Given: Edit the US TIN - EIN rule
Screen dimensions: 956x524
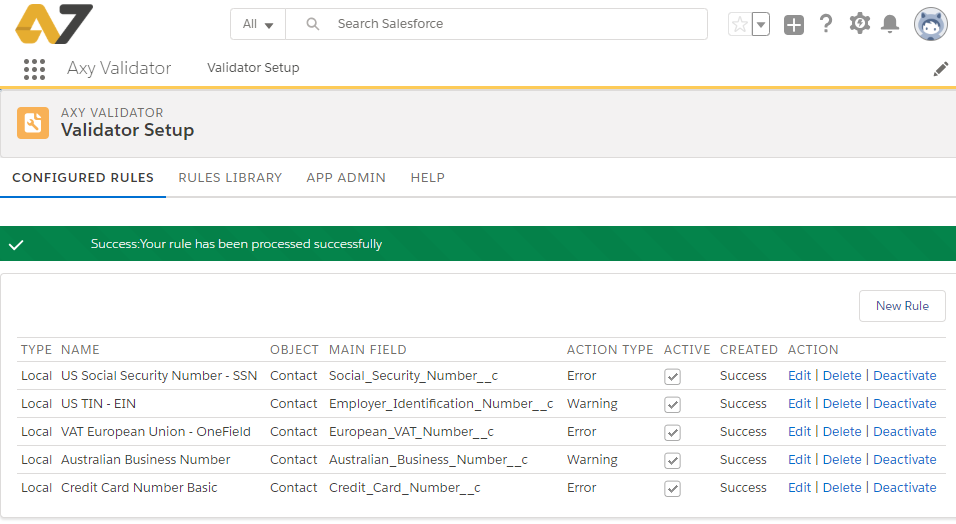Looking at the screenshot, I should 799,404.
